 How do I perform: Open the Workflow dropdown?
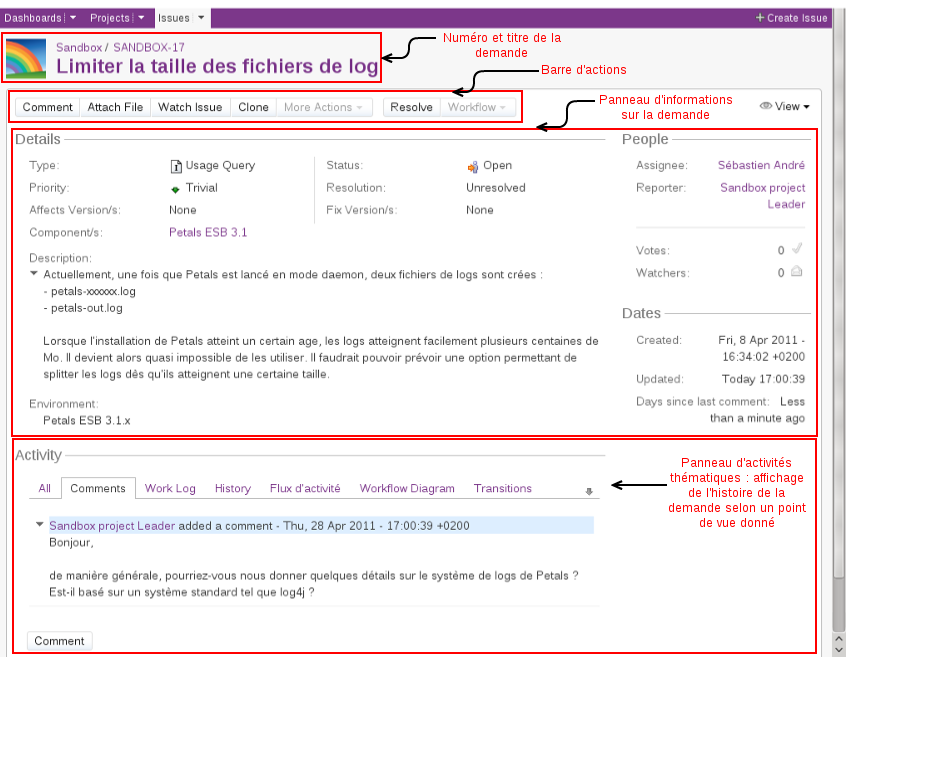point(478,106)
